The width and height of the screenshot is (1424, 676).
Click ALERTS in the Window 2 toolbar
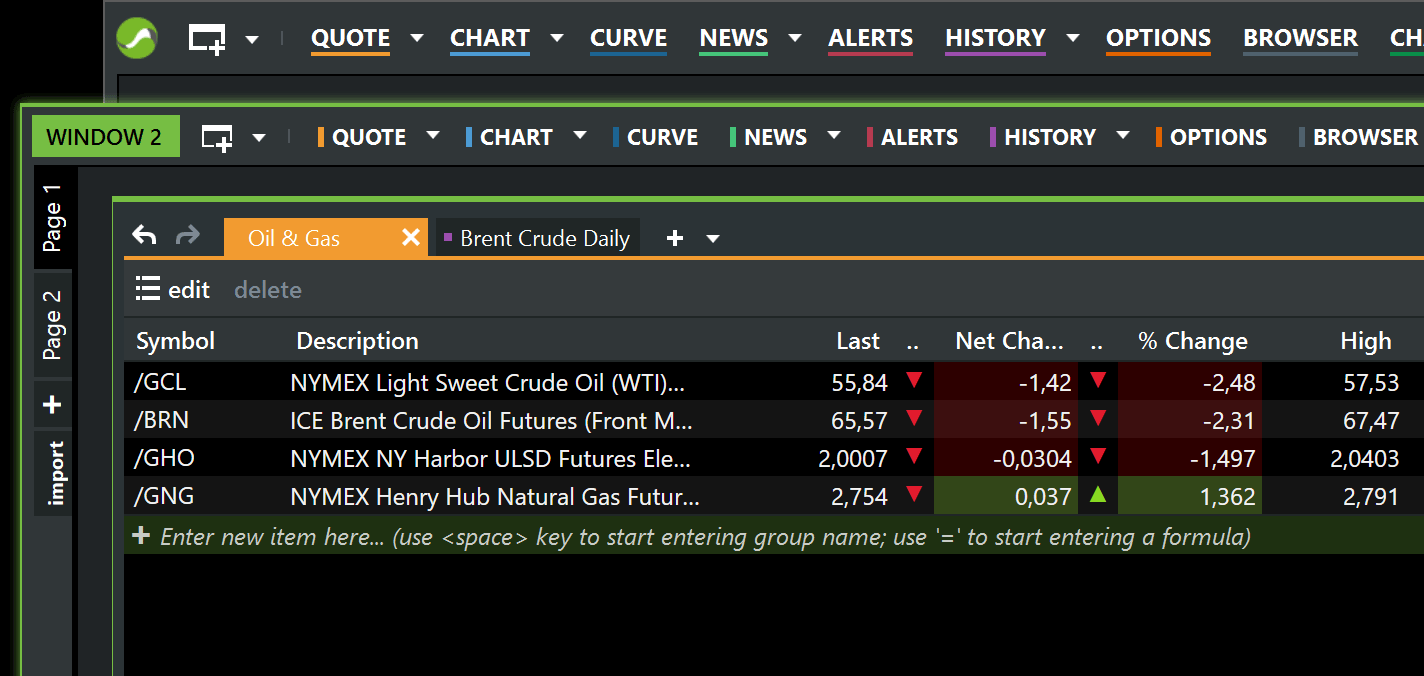(912, 137)
